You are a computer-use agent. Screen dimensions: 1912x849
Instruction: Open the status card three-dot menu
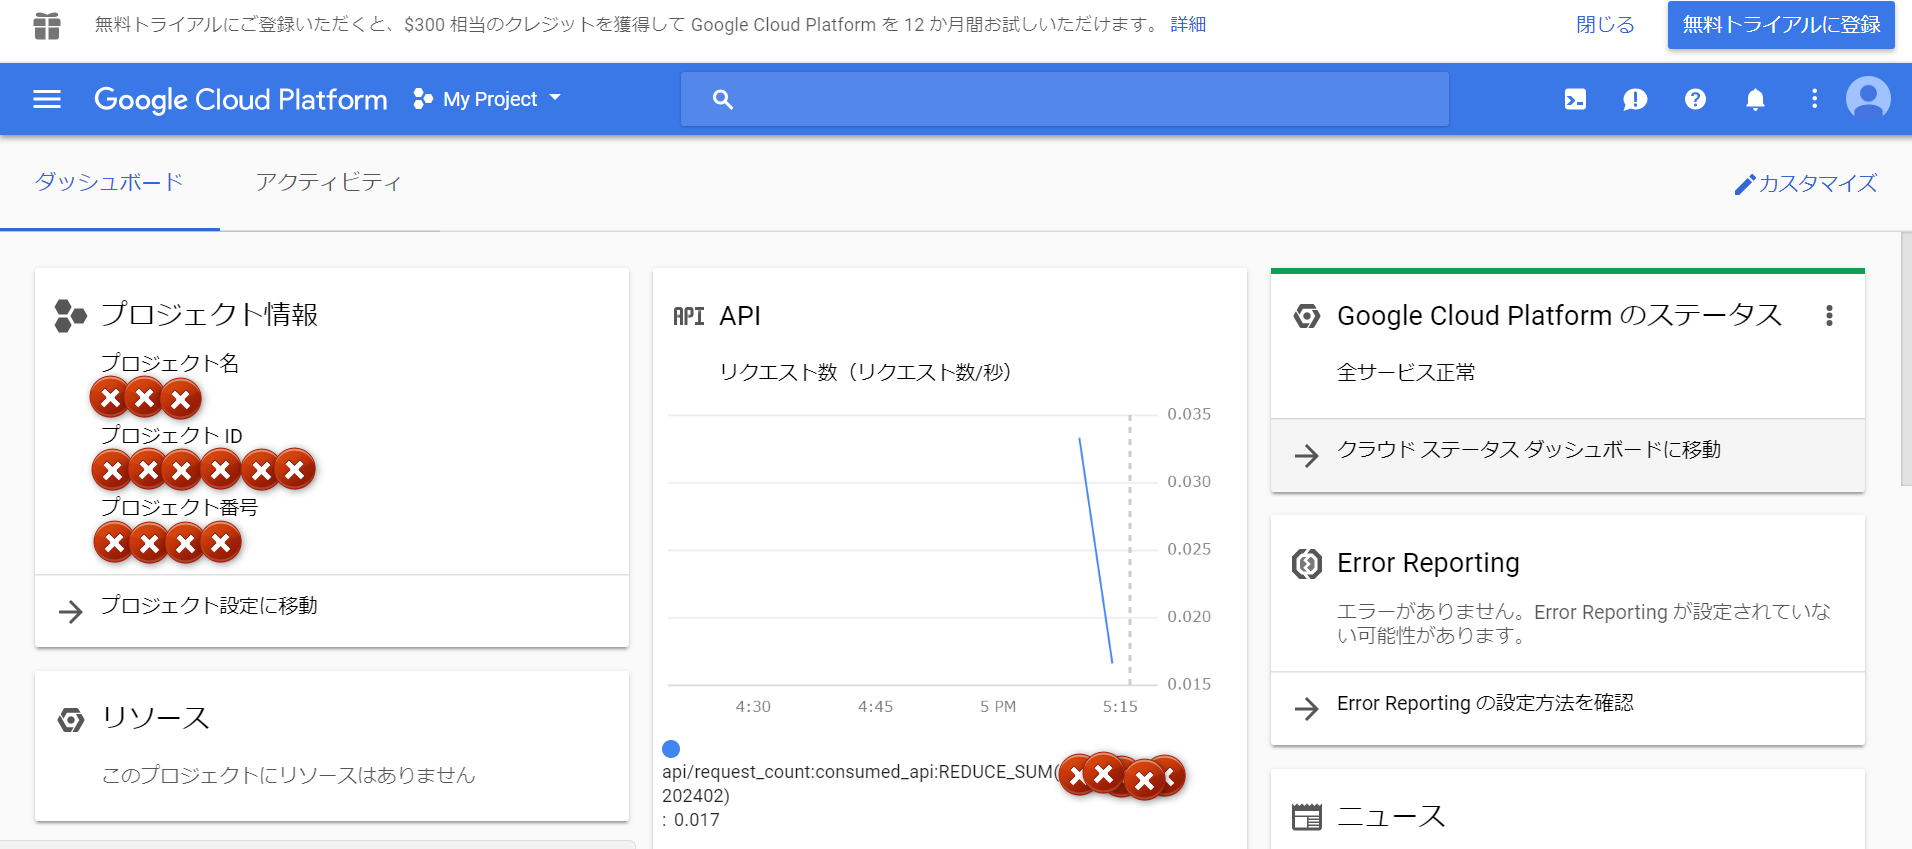point(1829,316)
